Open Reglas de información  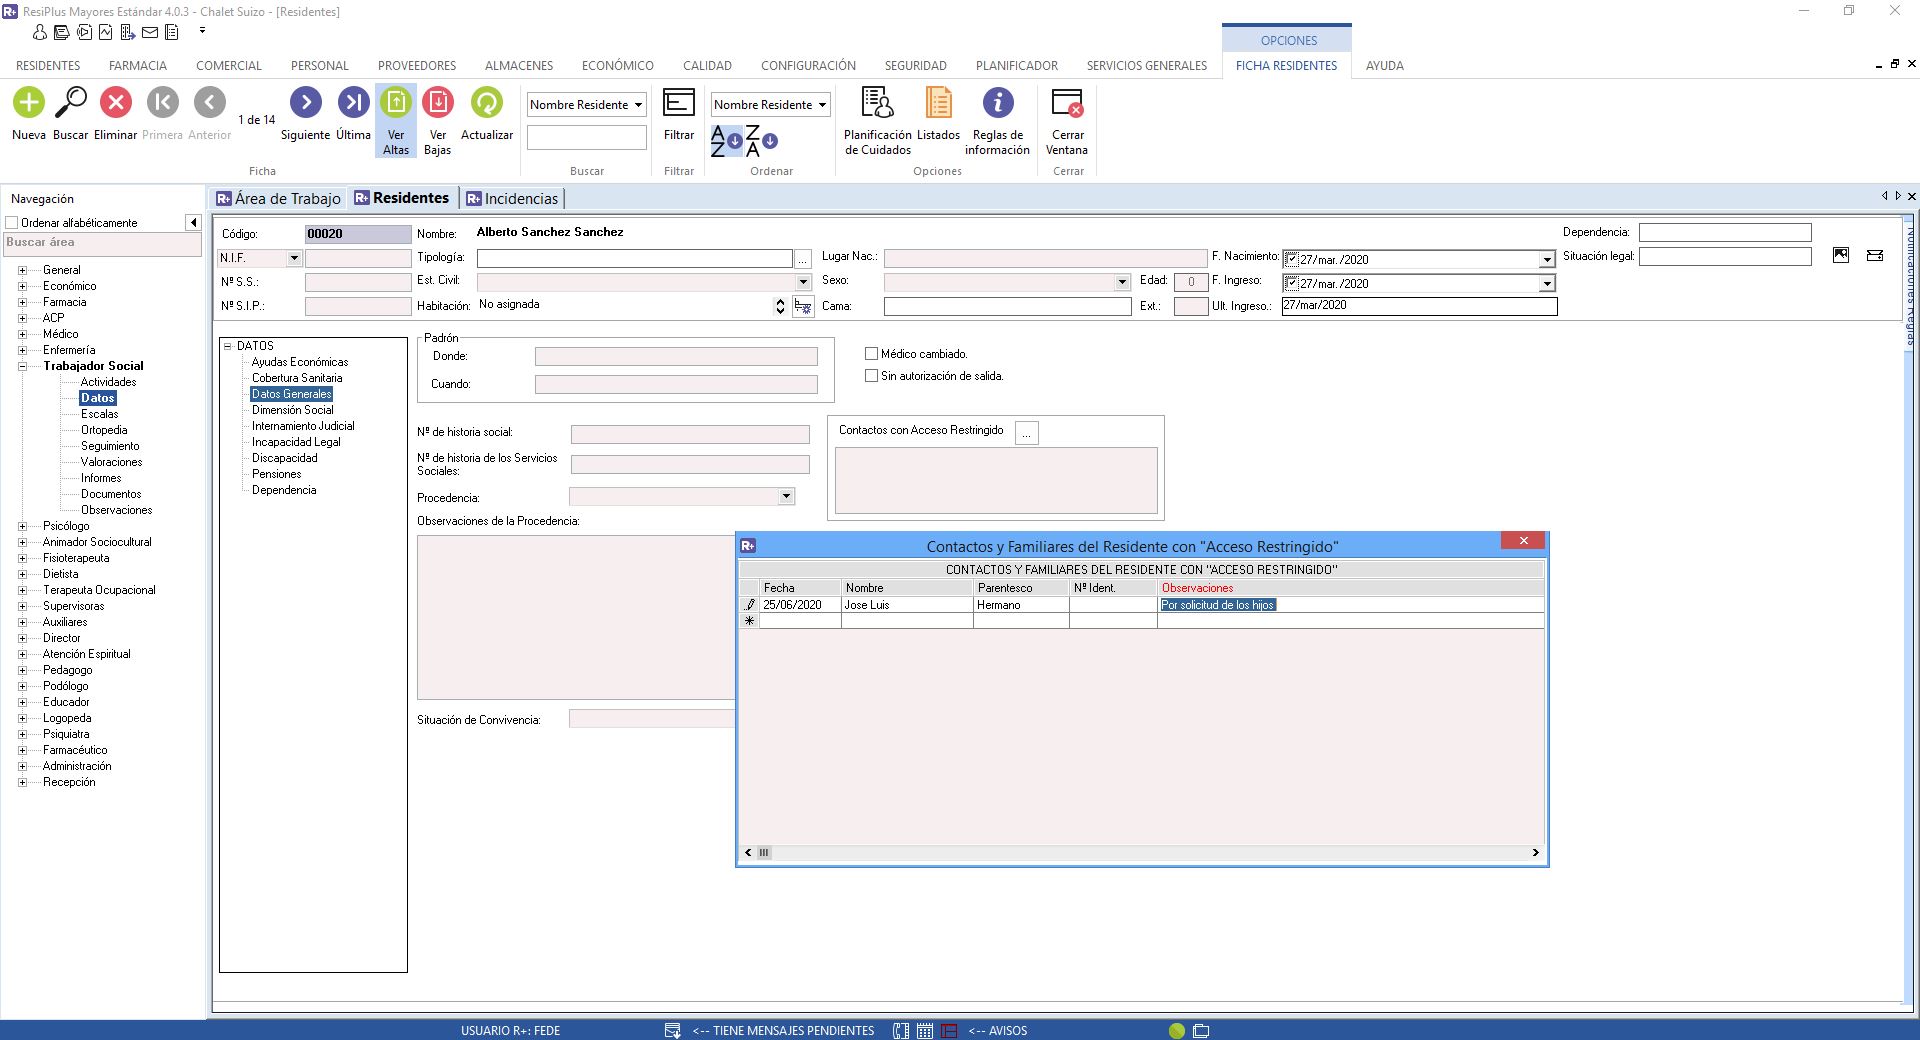point(997,102)
